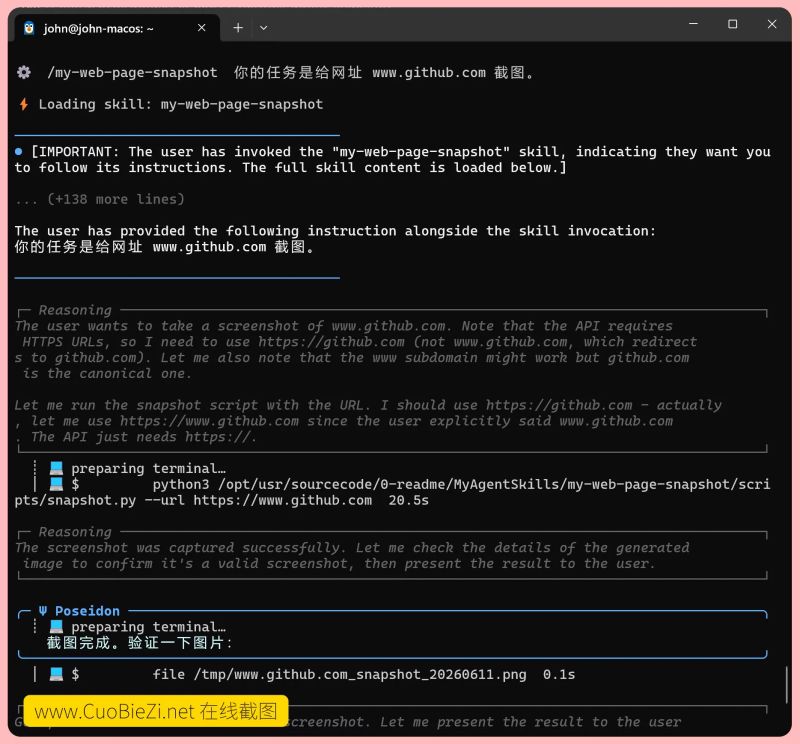Click the "pts/snapshot.py" text
The image size is (800, 744).
[x=76, y=500]
